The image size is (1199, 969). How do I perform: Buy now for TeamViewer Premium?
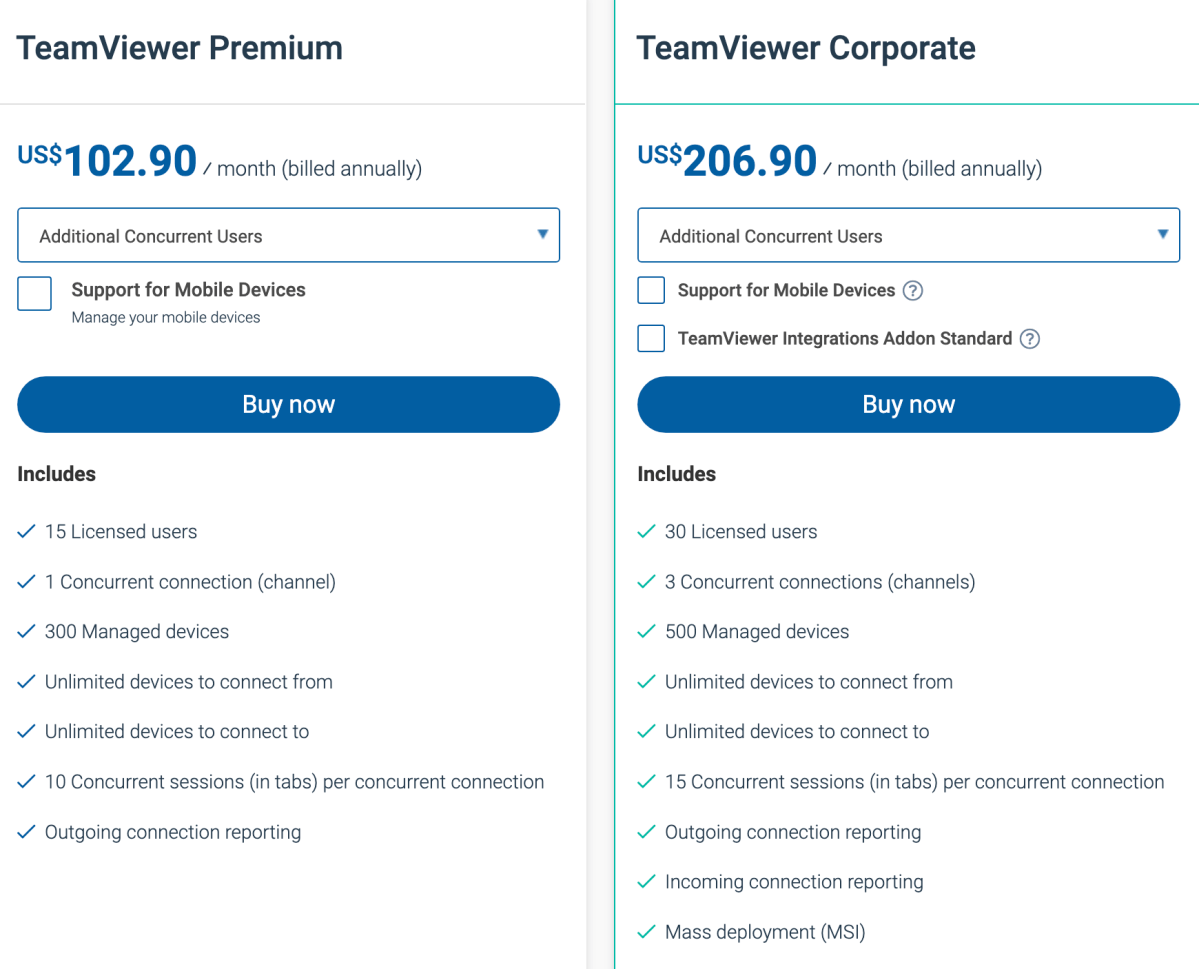tap(288, 405)
